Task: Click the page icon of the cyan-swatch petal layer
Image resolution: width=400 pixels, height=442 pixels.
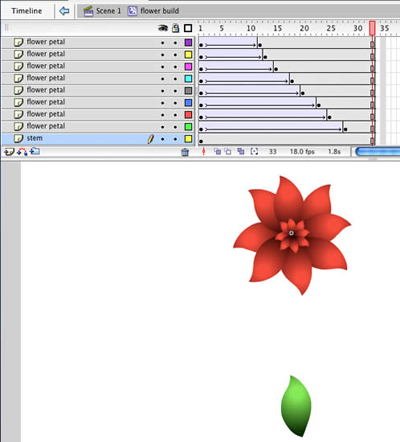Action: (x=19, y=78)
